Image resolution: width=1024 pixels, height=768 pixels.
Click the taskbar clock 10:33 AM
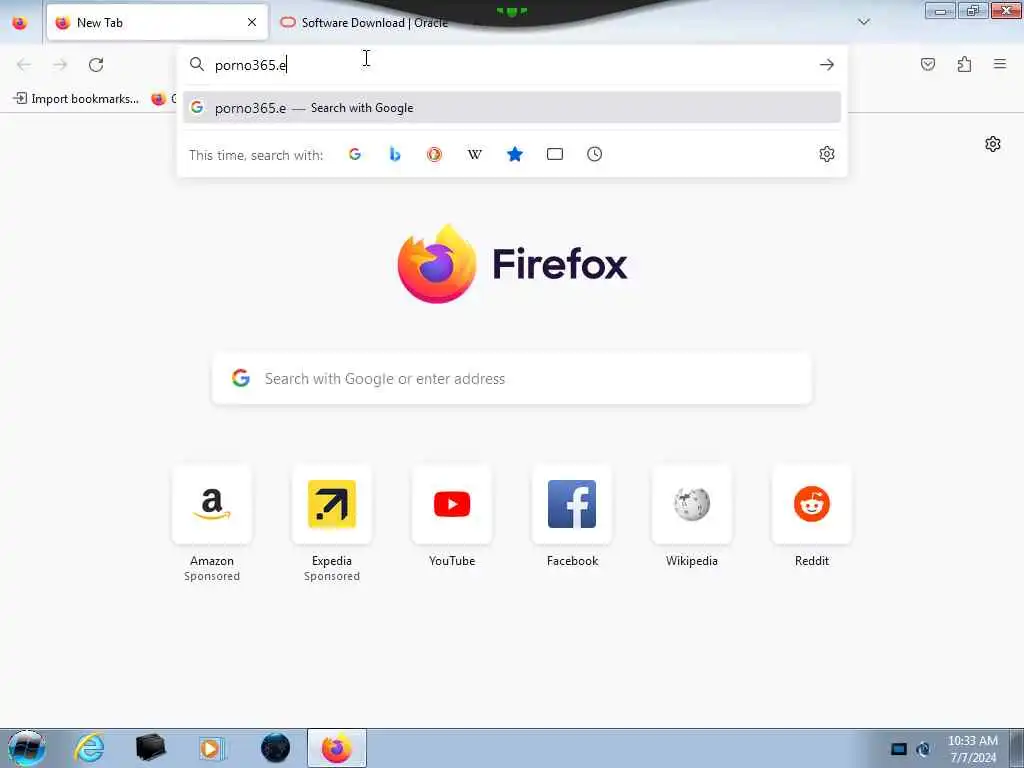[x=972, y=741]
